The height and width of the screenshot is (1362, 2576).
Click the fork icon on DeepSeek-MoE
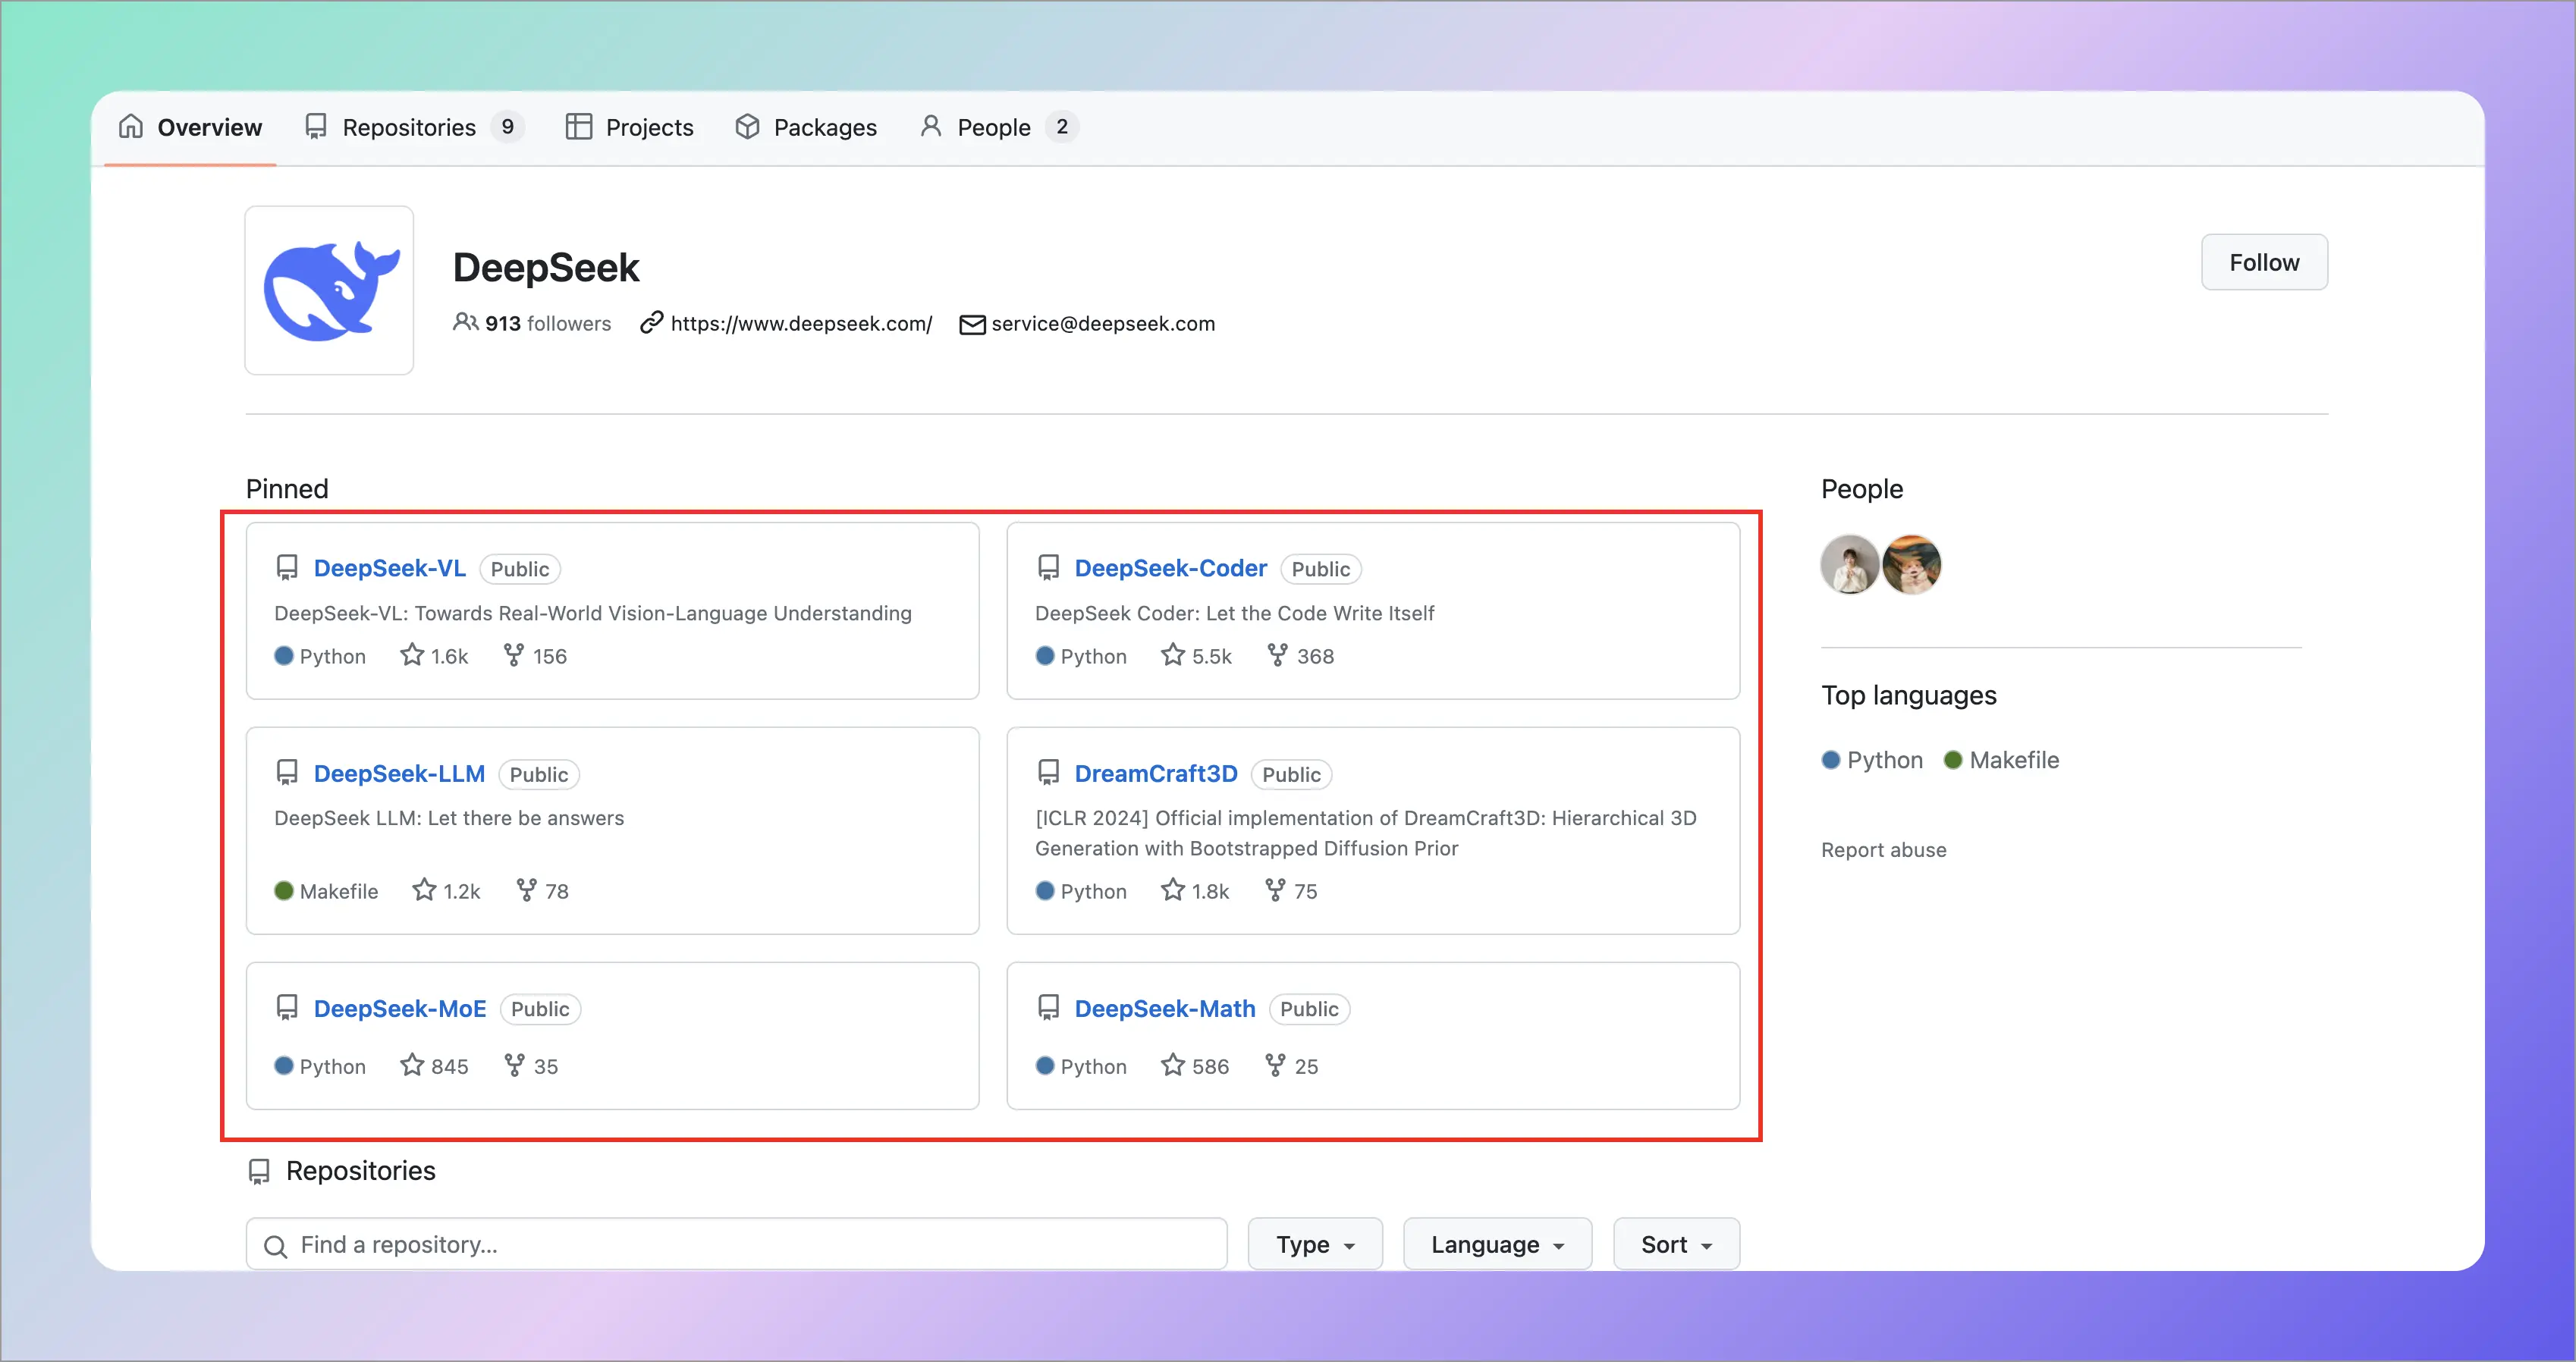[x=514, y=1065]
